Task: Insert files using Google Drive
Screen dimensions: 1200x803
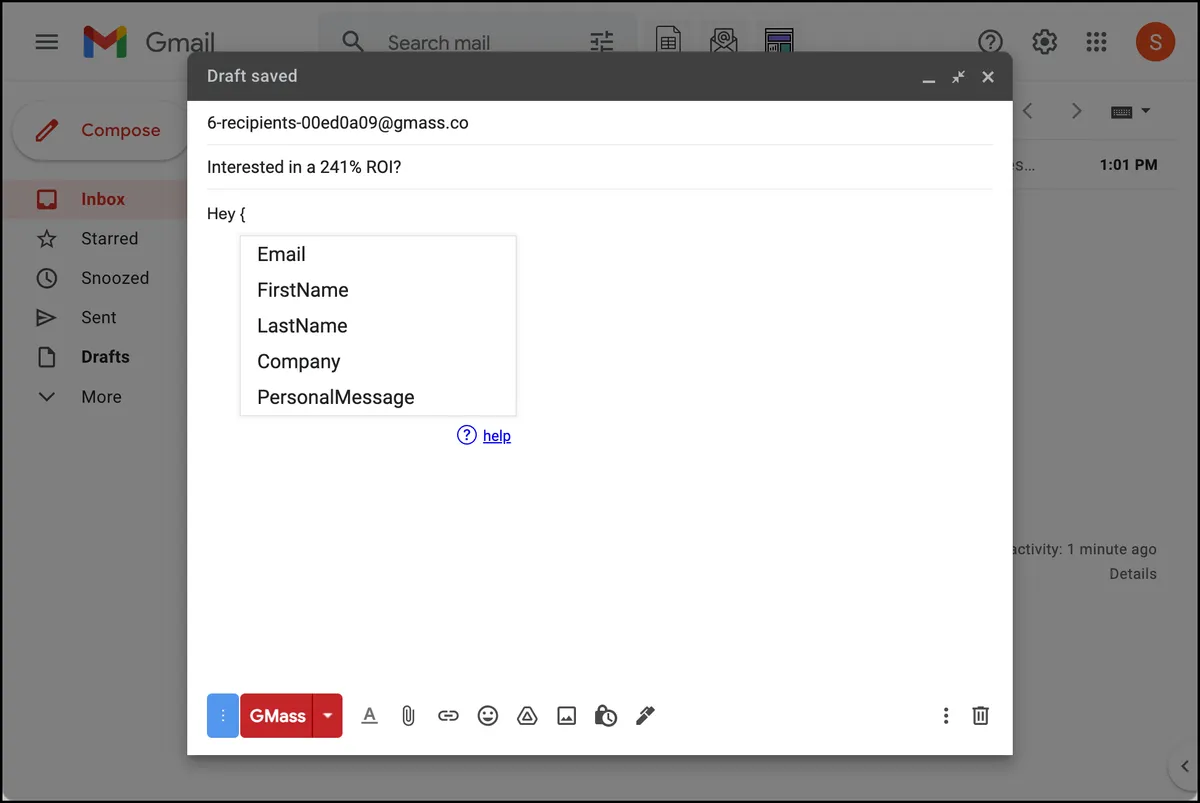Action: coord(527,716)
